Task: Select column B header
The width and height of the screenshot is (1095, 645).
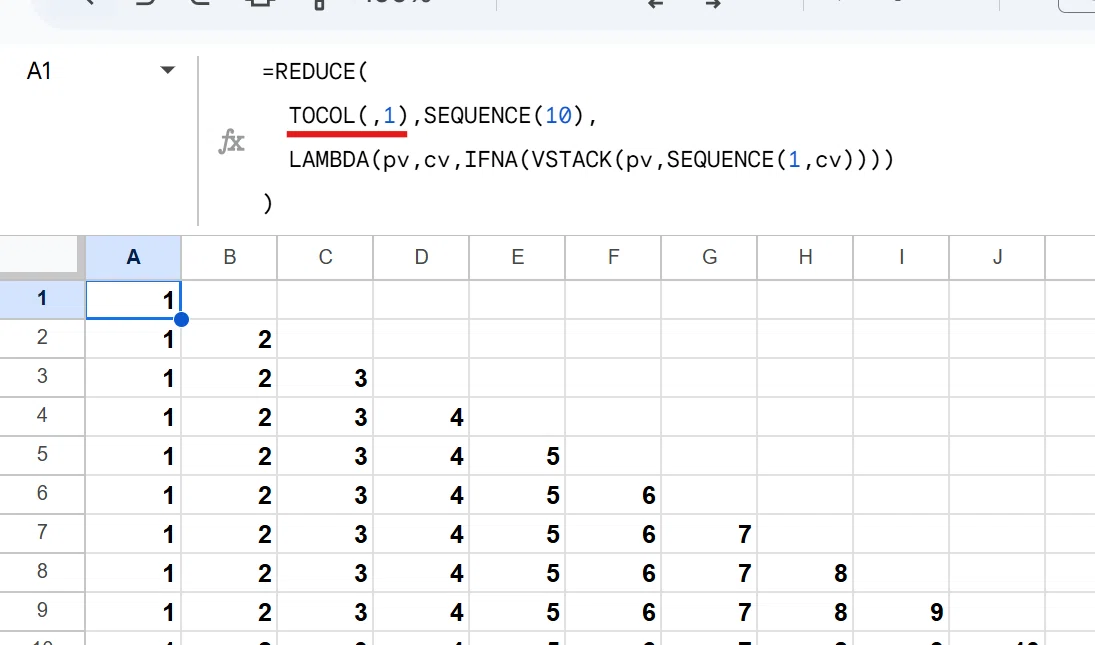Action: (x=229, y=258)
